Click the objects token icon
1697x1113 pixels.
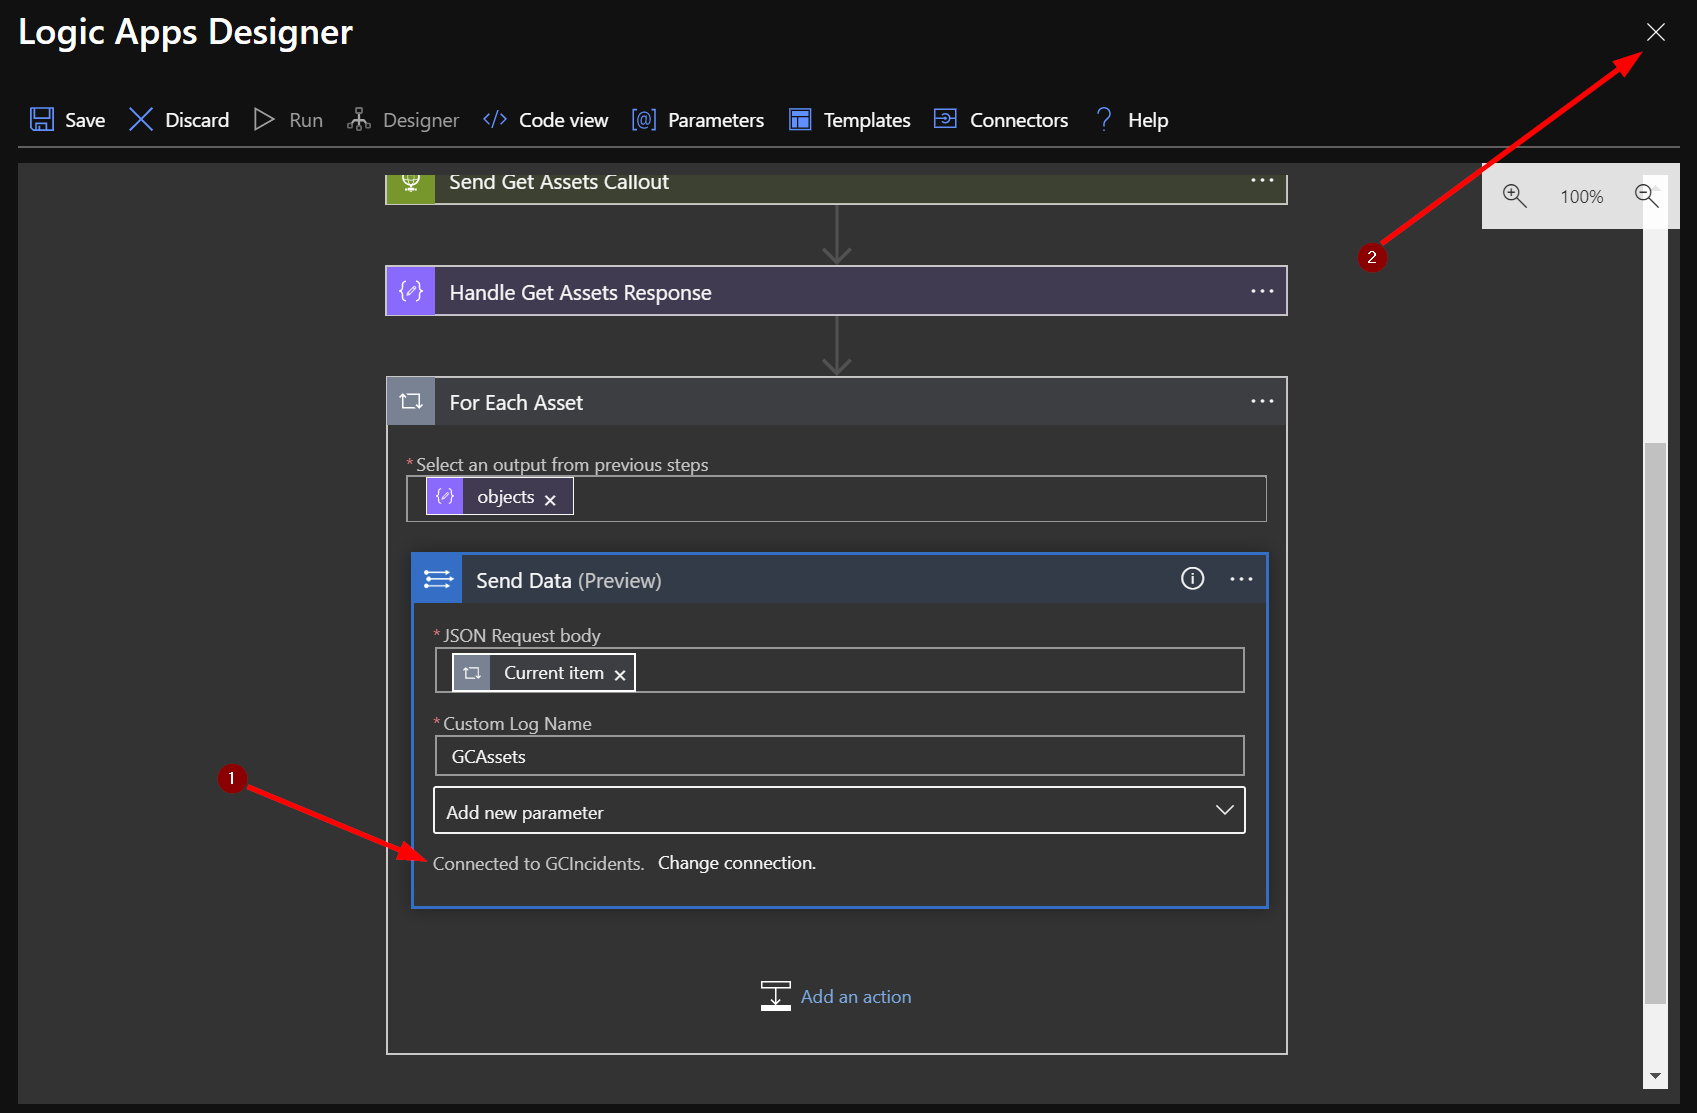(445, 496)
